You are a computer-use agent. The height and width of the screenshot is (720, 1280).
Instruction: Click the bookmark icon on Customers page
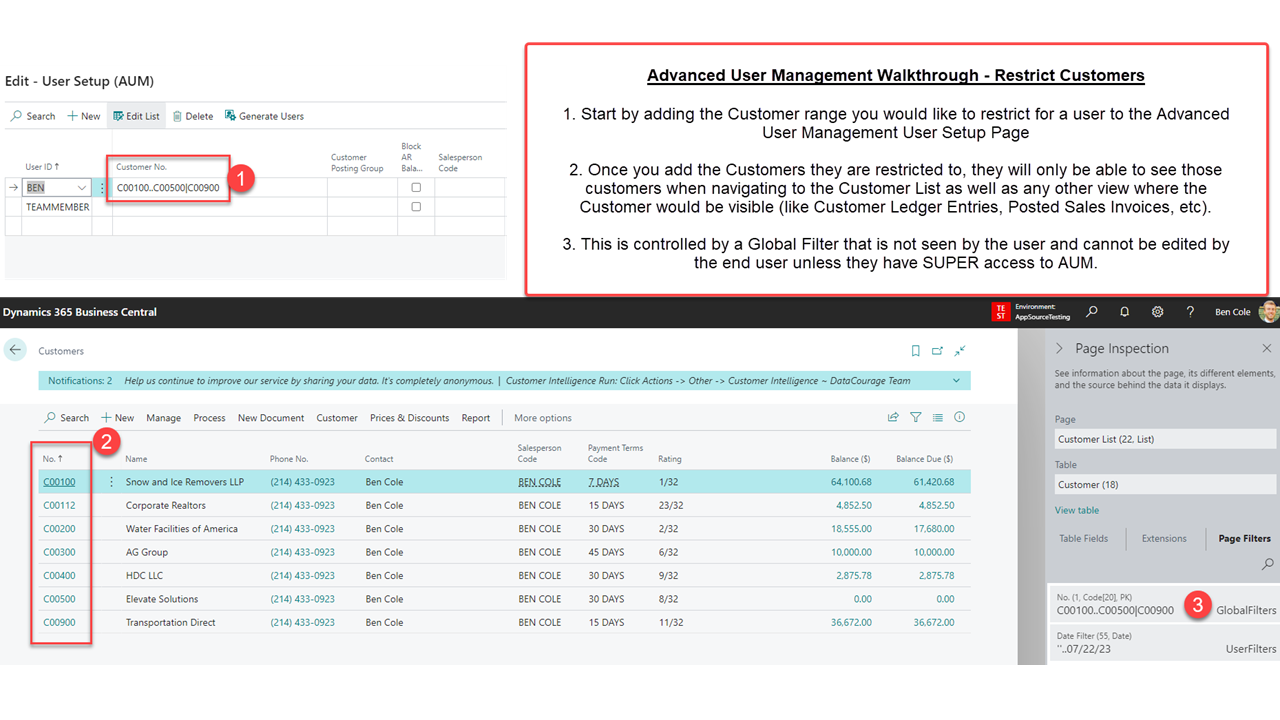[x=915, y=351]
